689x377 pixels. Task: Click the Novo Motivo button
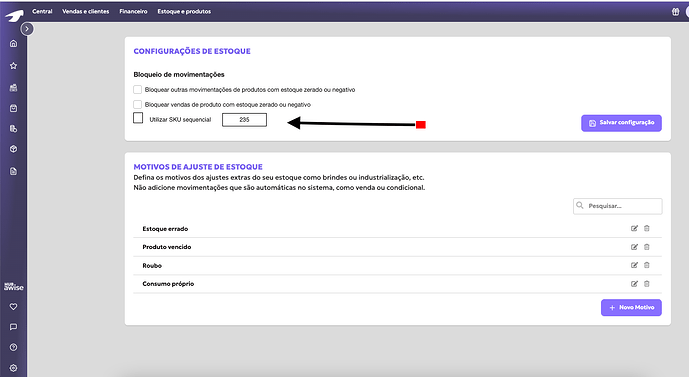(x=631, y=308)
